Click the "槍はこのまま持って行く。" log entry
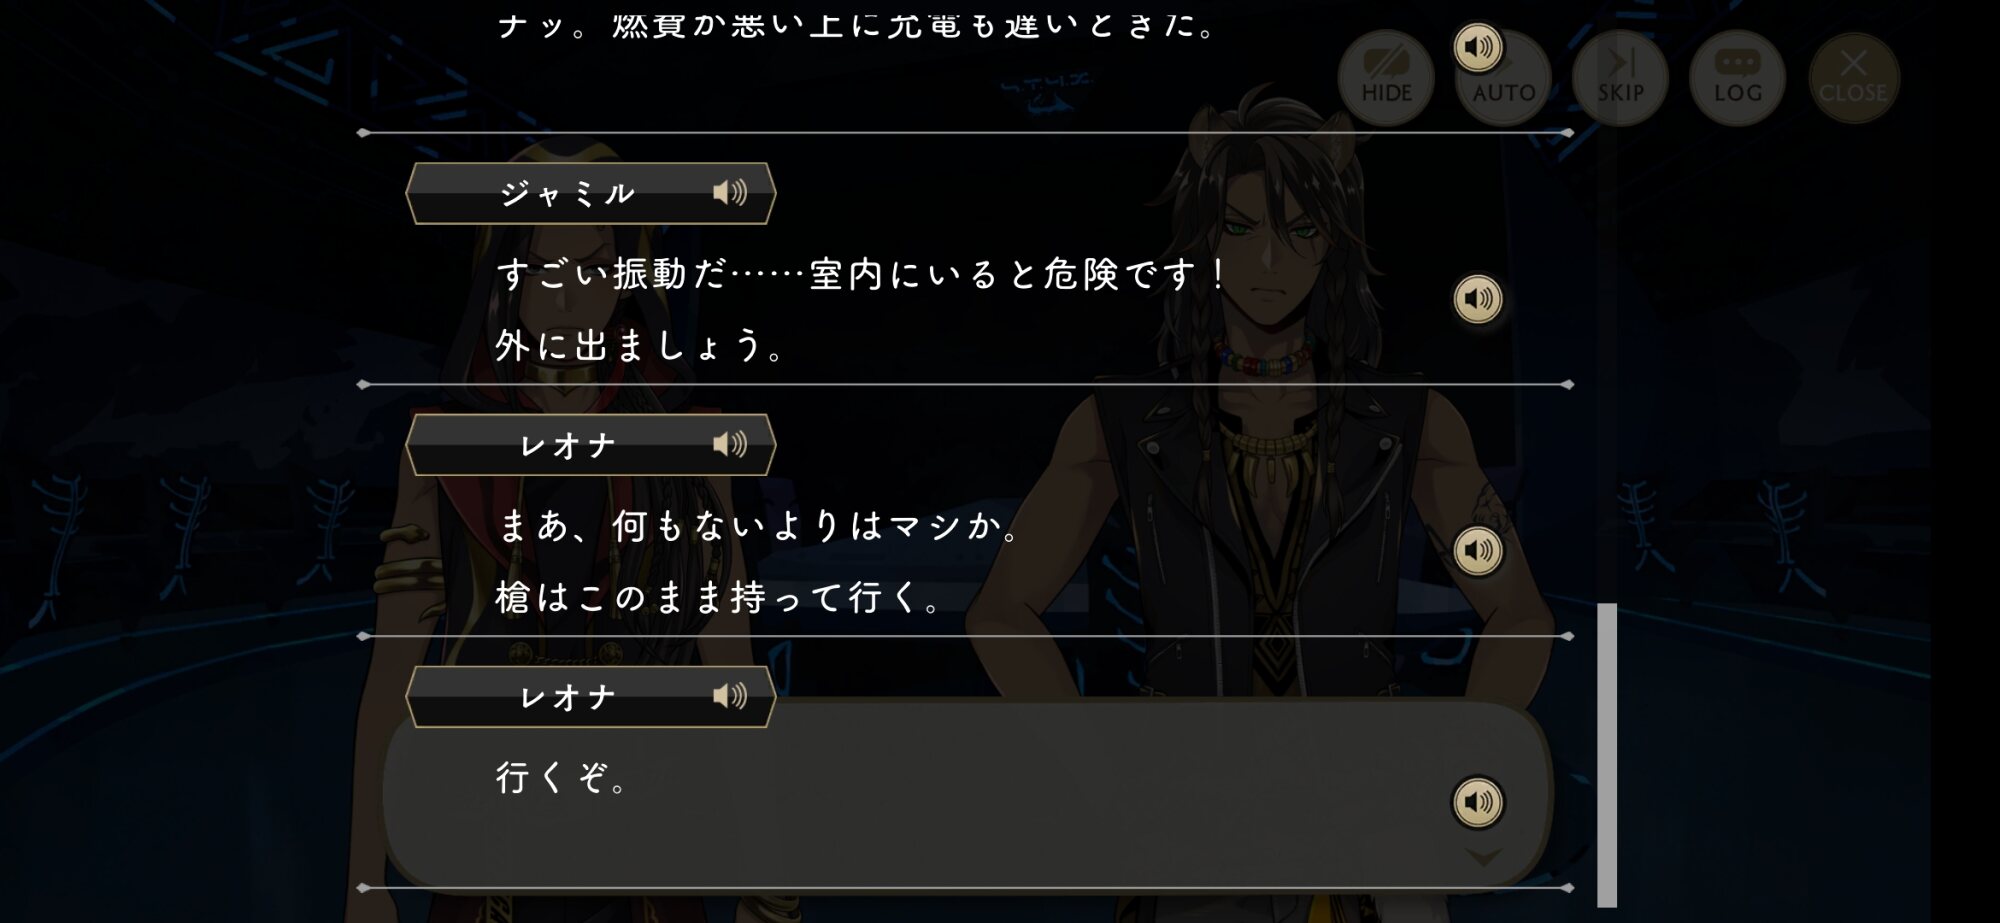 [718, 598]
